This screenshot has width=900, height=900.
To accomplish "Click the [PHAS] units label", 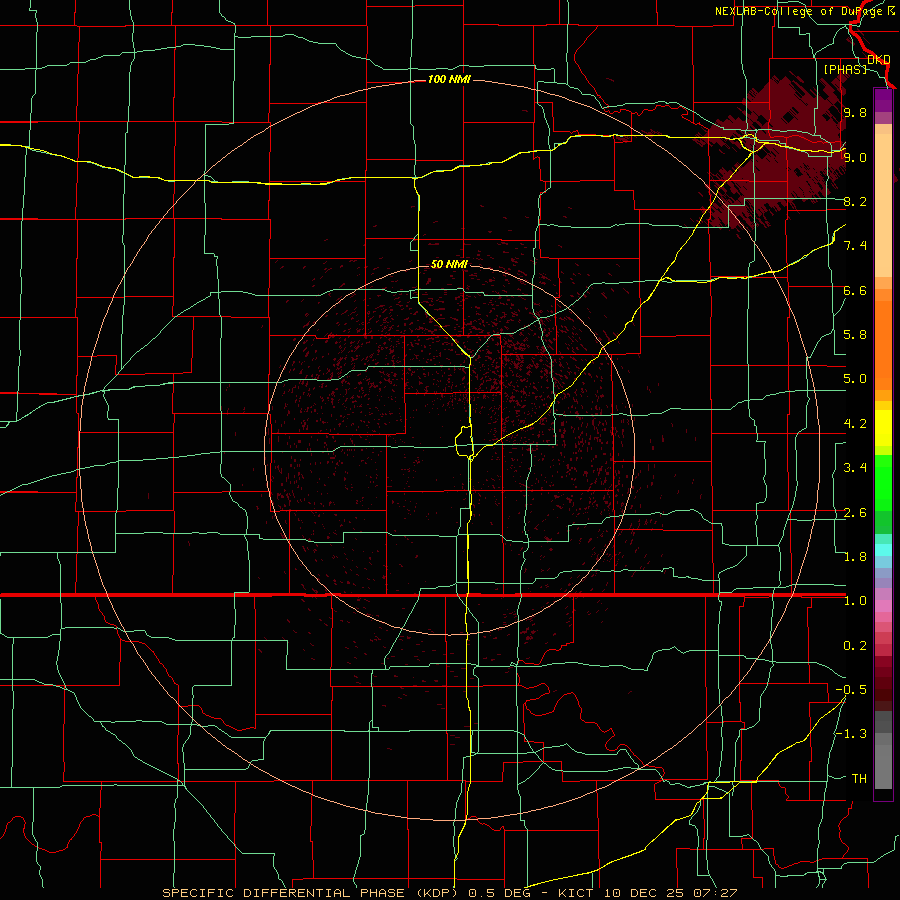I will [845, 69].
